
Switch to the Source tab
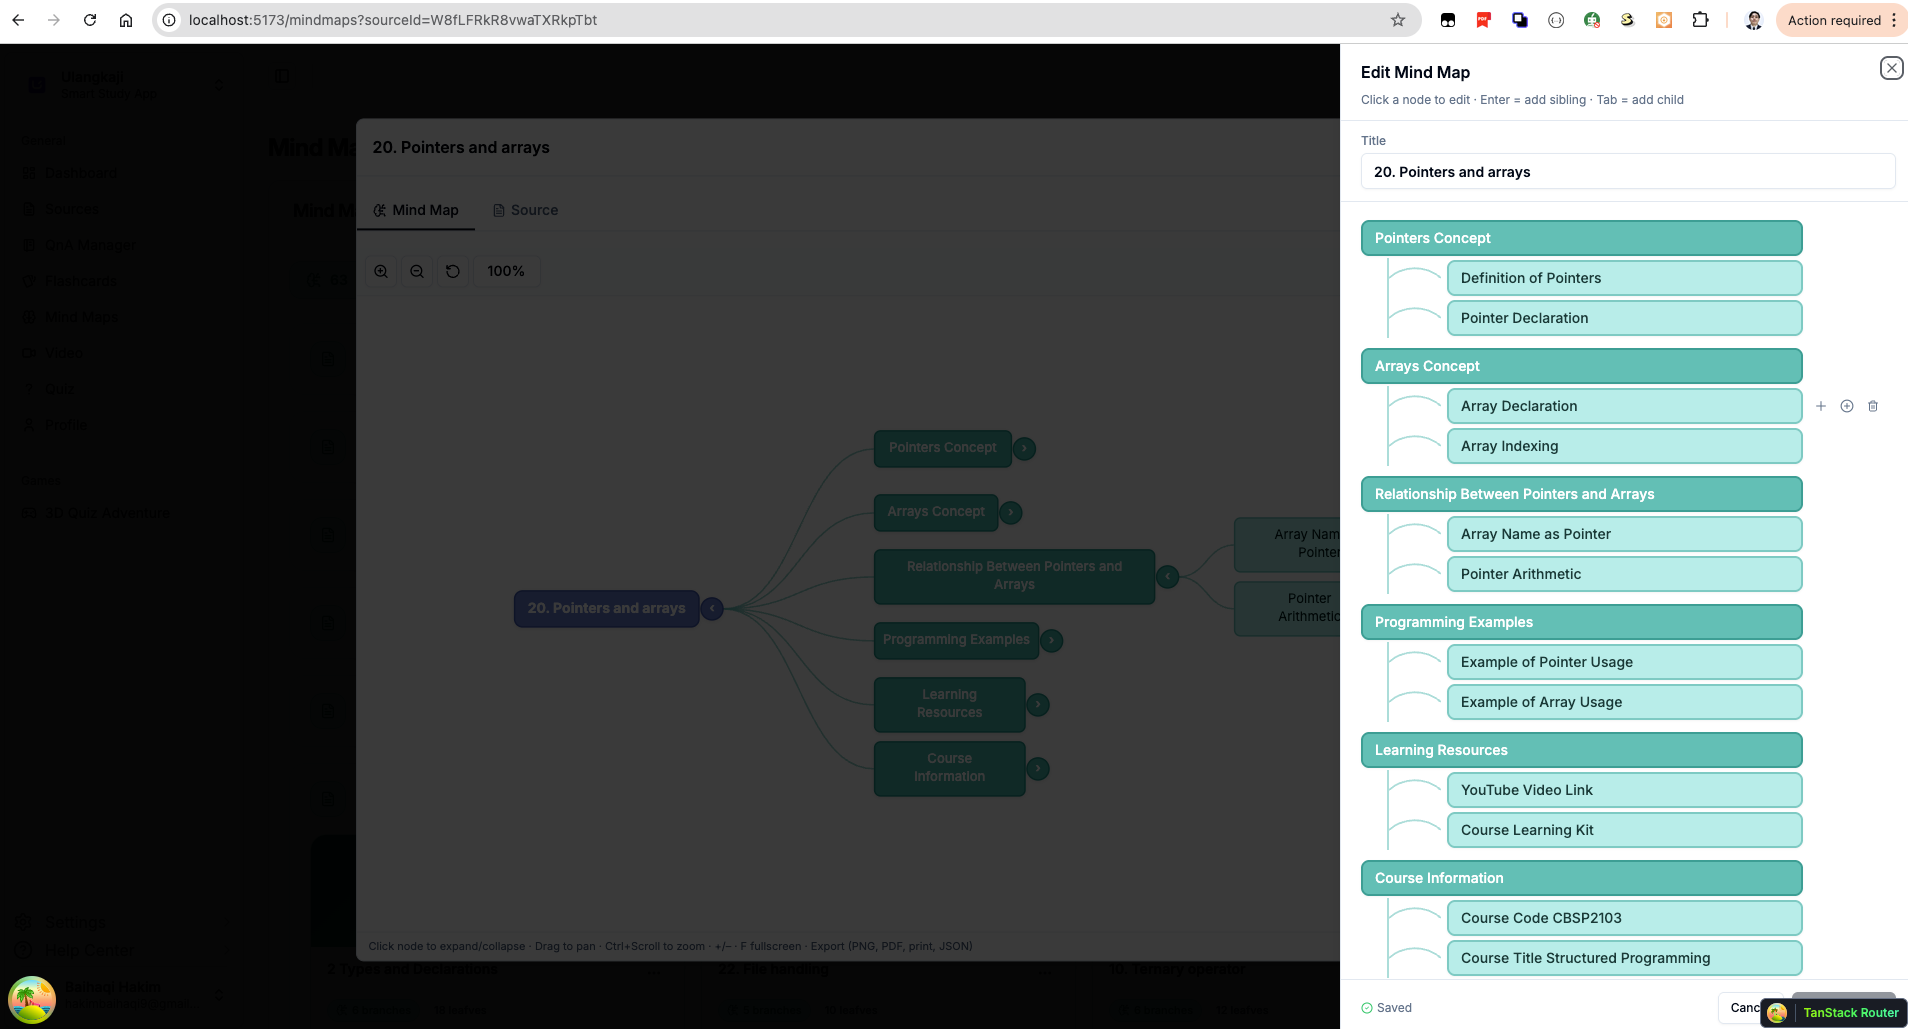526,210
